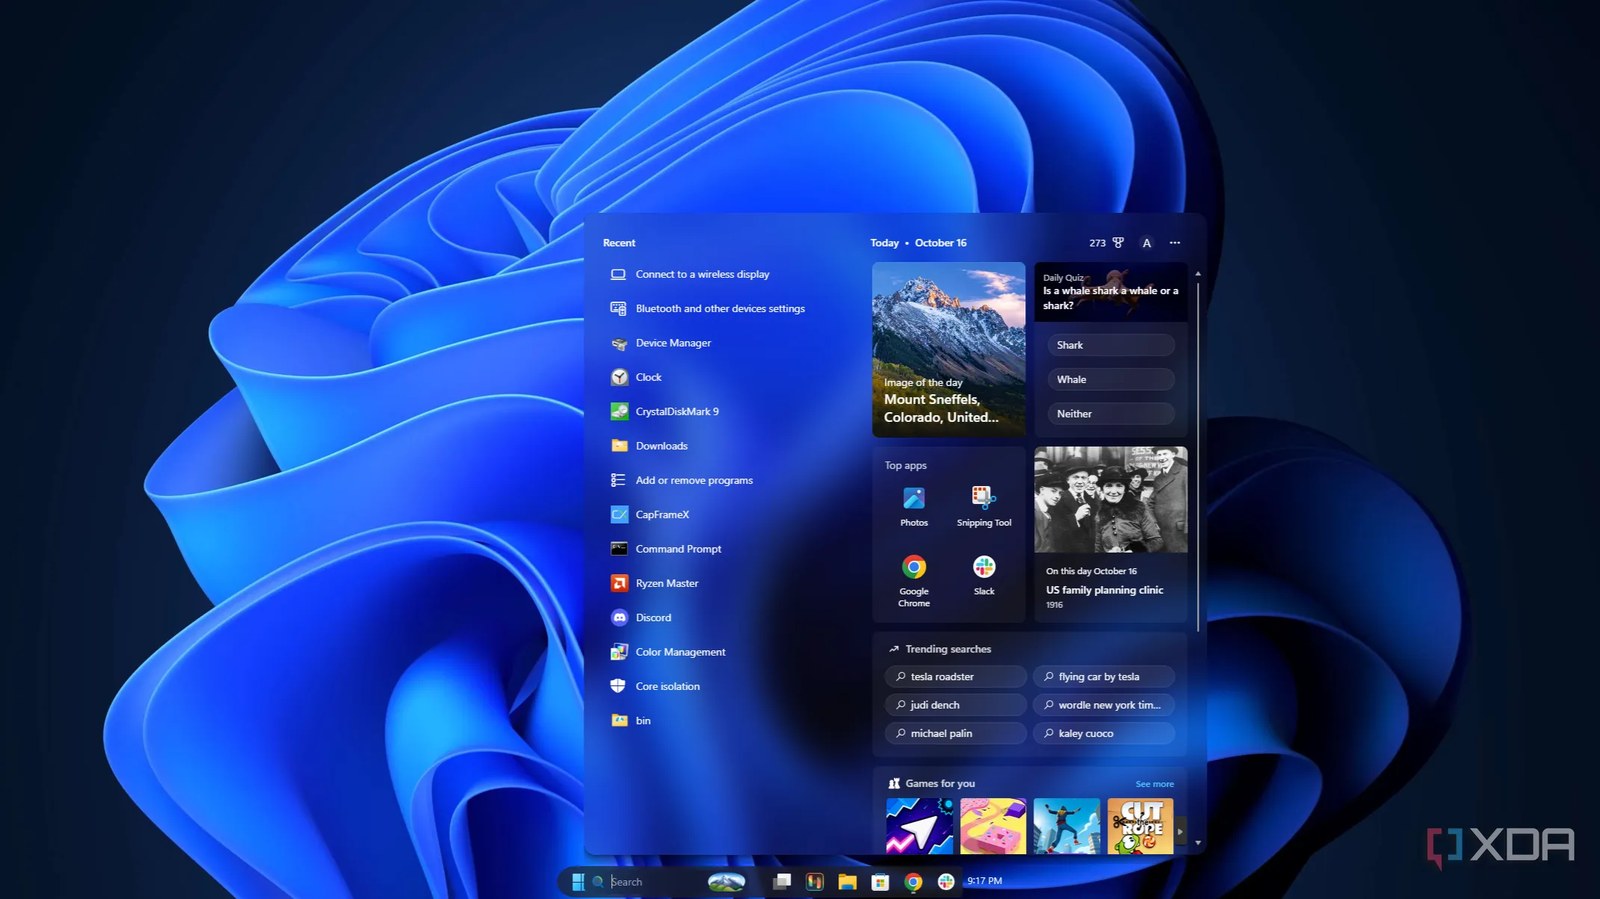Answer quiz with Whale
This screenshot has height=899, width=1600.
pos(1111,379)
